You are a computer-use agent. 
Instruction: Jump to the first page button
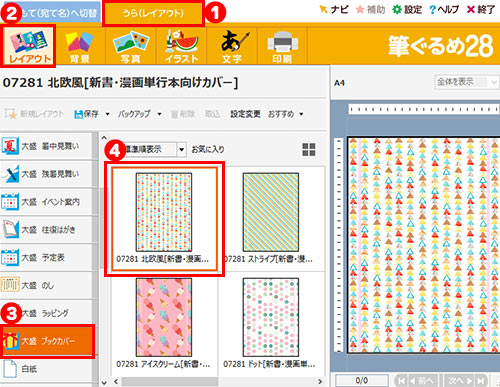click(x=402, y=381)
